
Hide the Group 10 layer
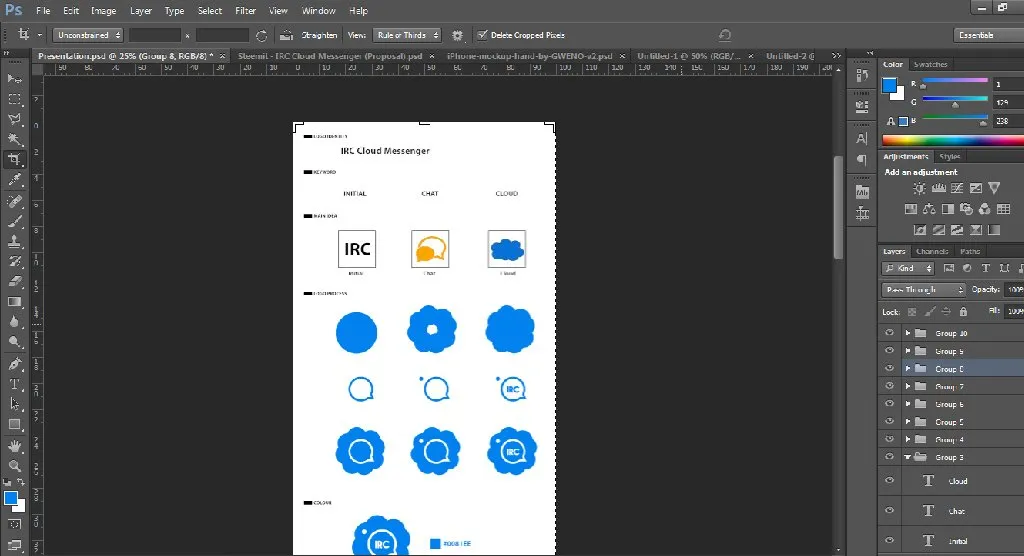pyautogui.click(x=889, y=333)
